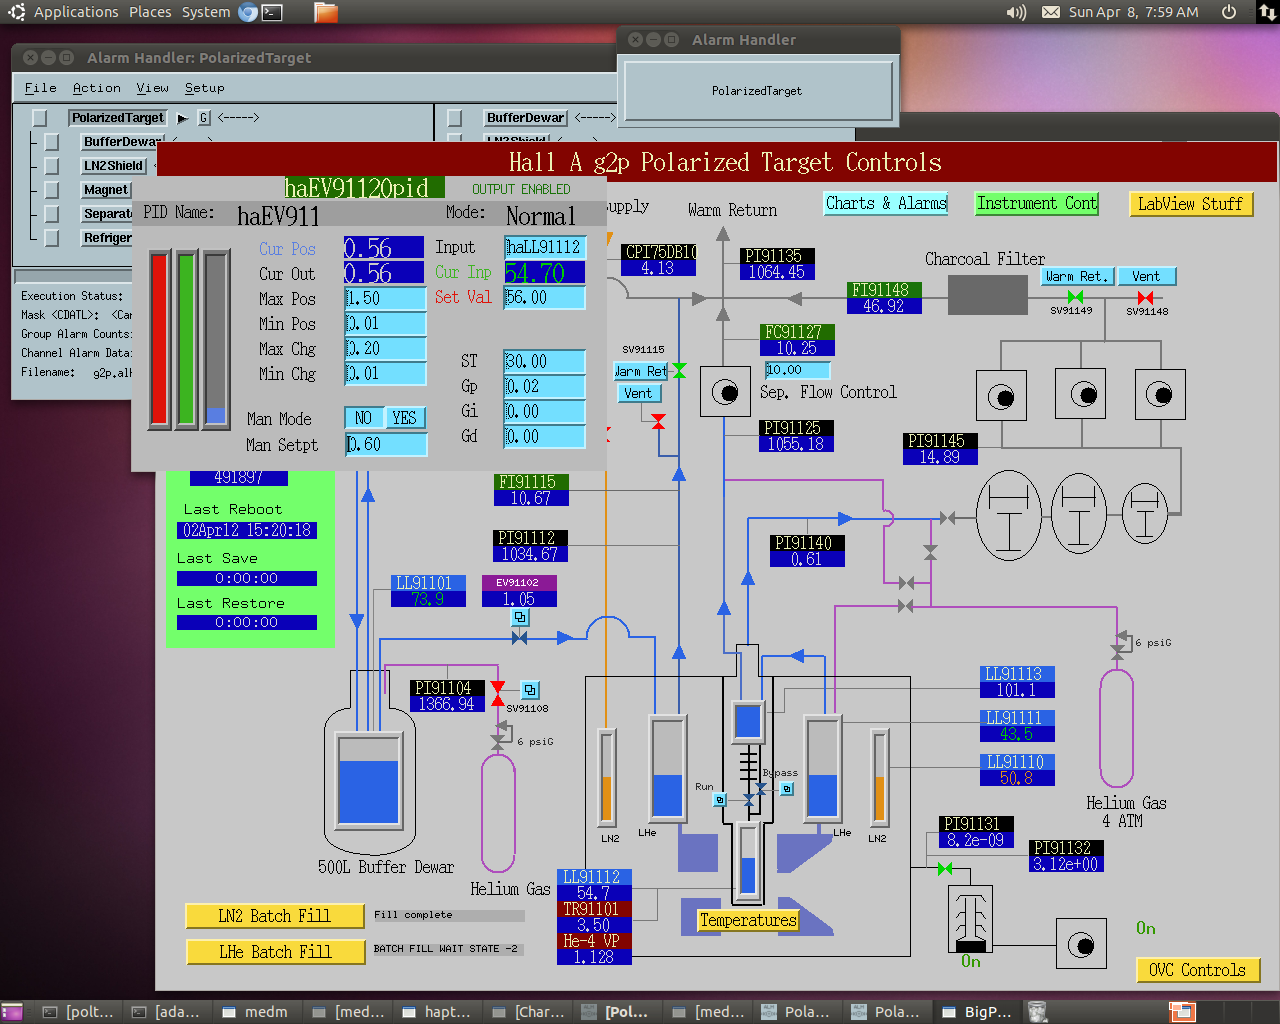Viewport: 1280px width, 1024px height.
Task: Click Vent button near Charcoal Filter
Action: coord(1146,277)
